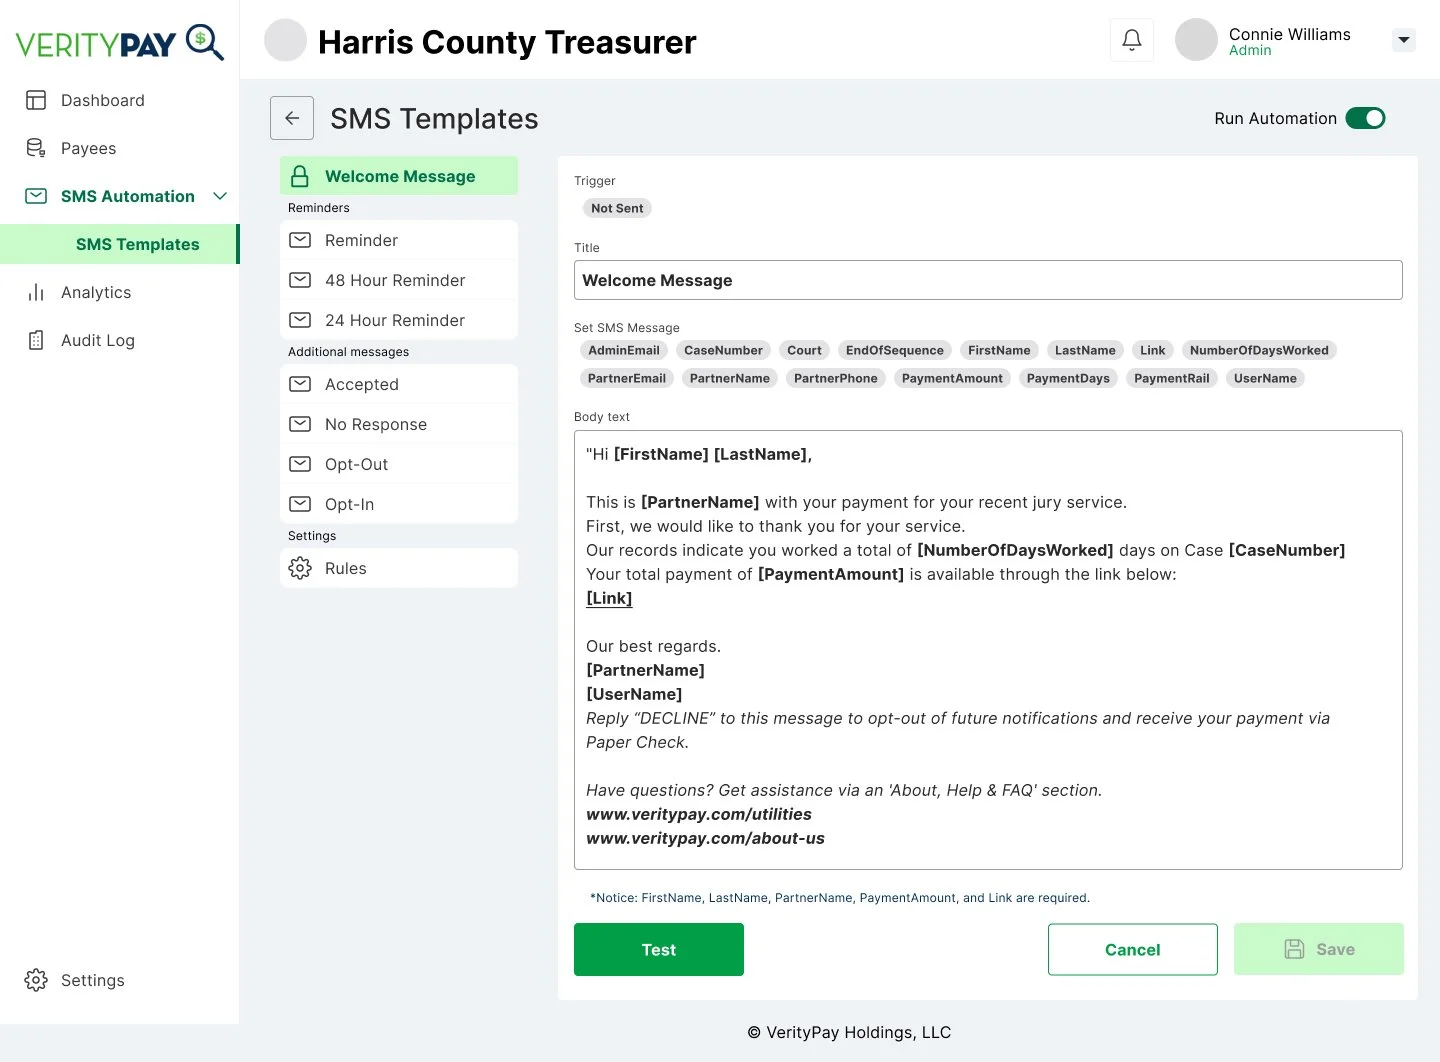The image size is (1440, 1062).
Task: Open the 48 Hour Reminder template
Action: pos(395,280)
